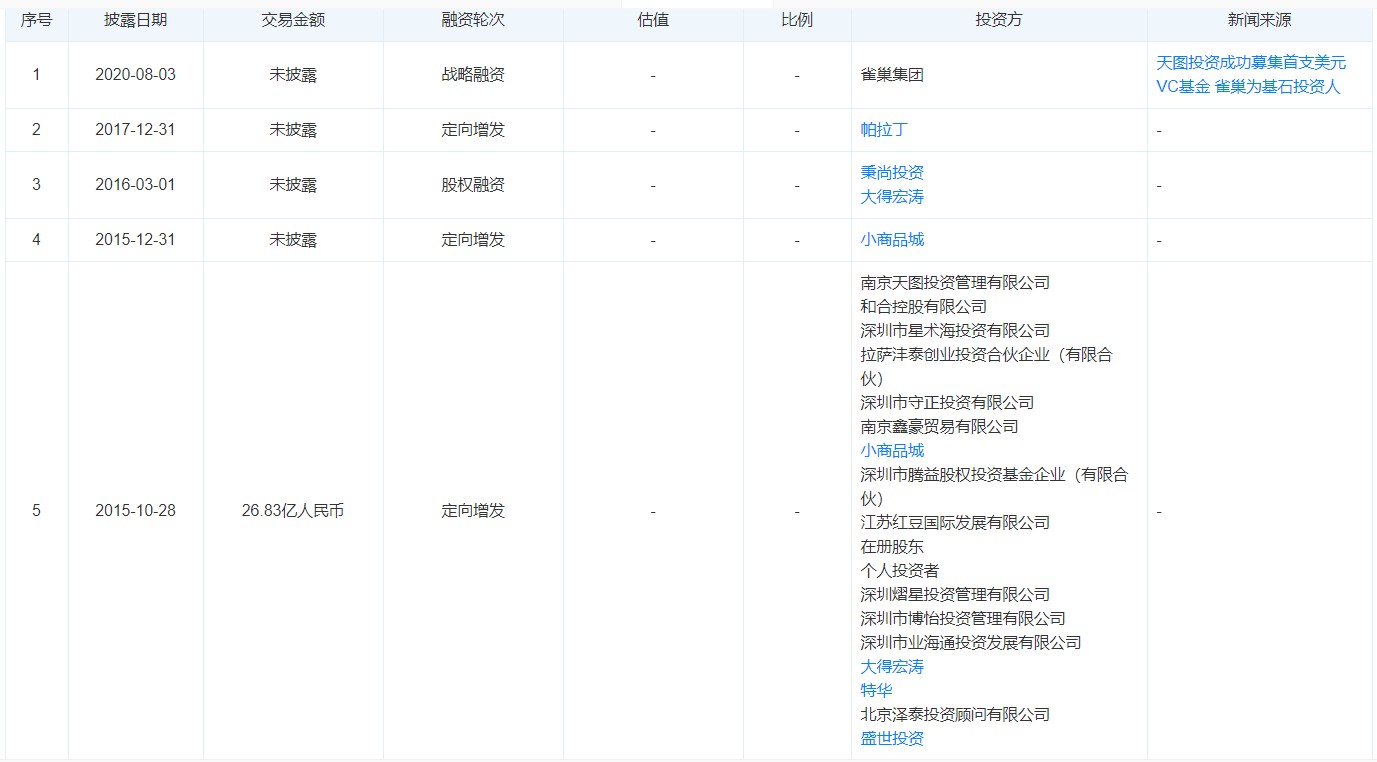Open 大得宏涛 in the 2015-10-28 investor list
This screenshot has width=1377, height=762.
click(892, 667)
